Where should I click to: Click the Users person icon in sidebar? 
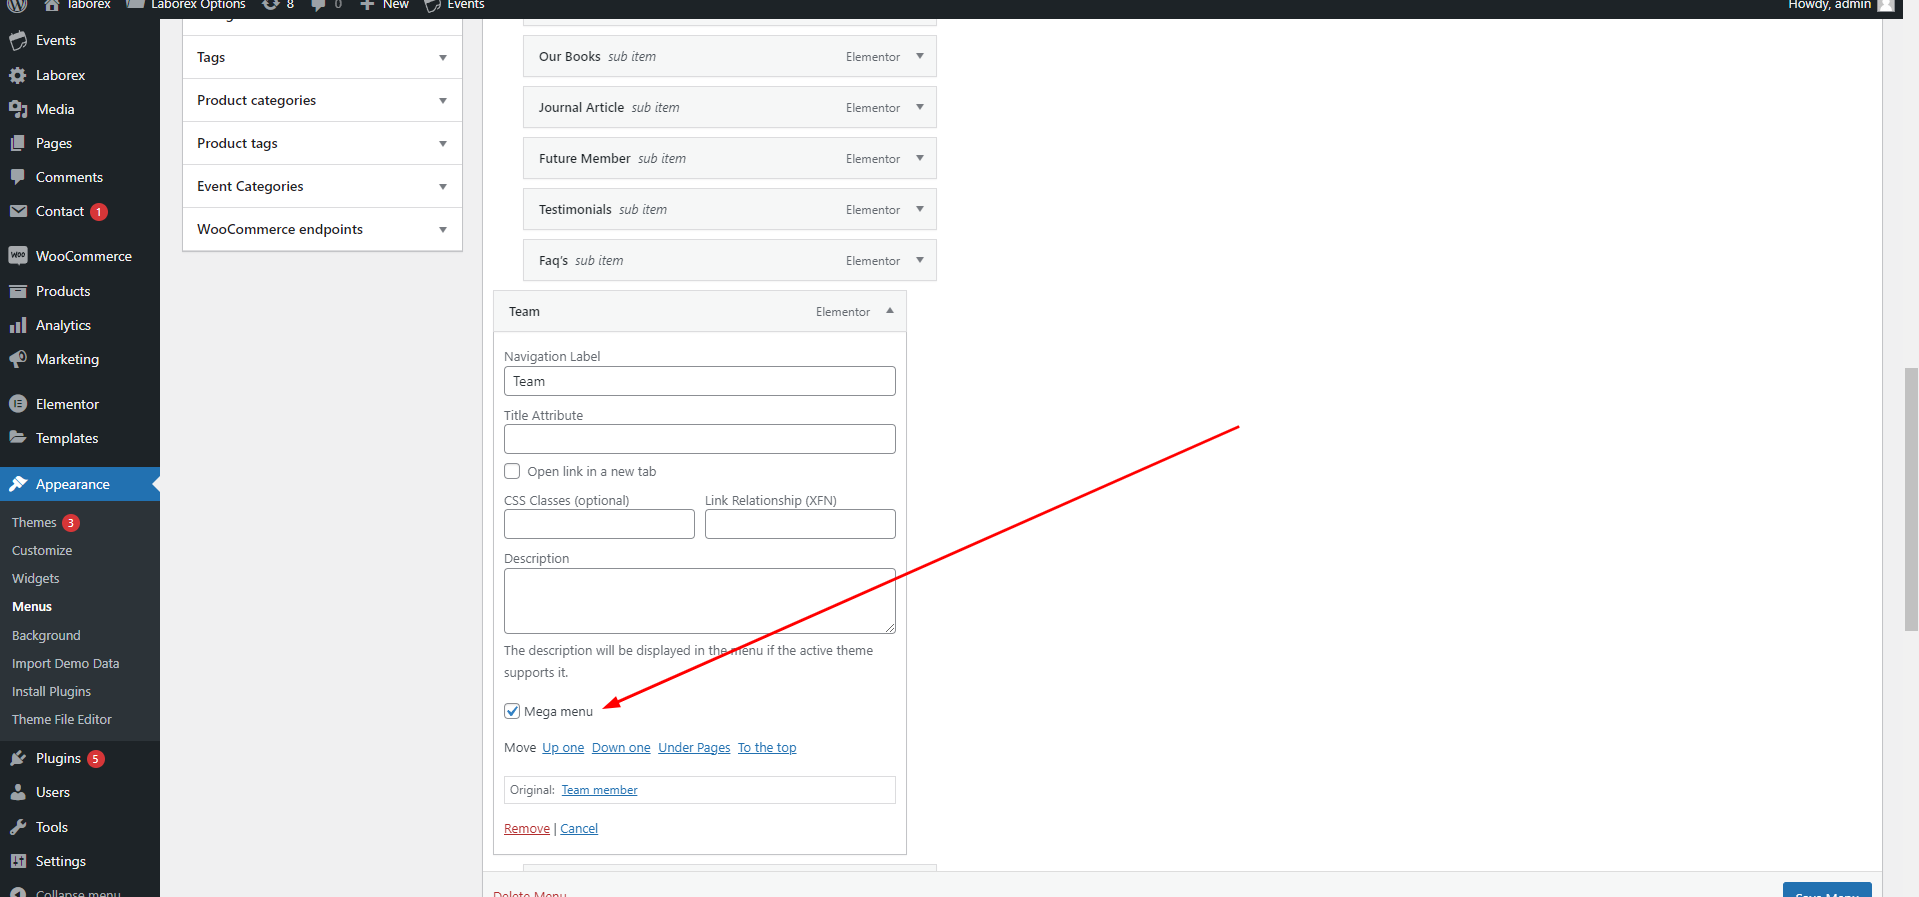pyautogui.click(x=18, y=792)
